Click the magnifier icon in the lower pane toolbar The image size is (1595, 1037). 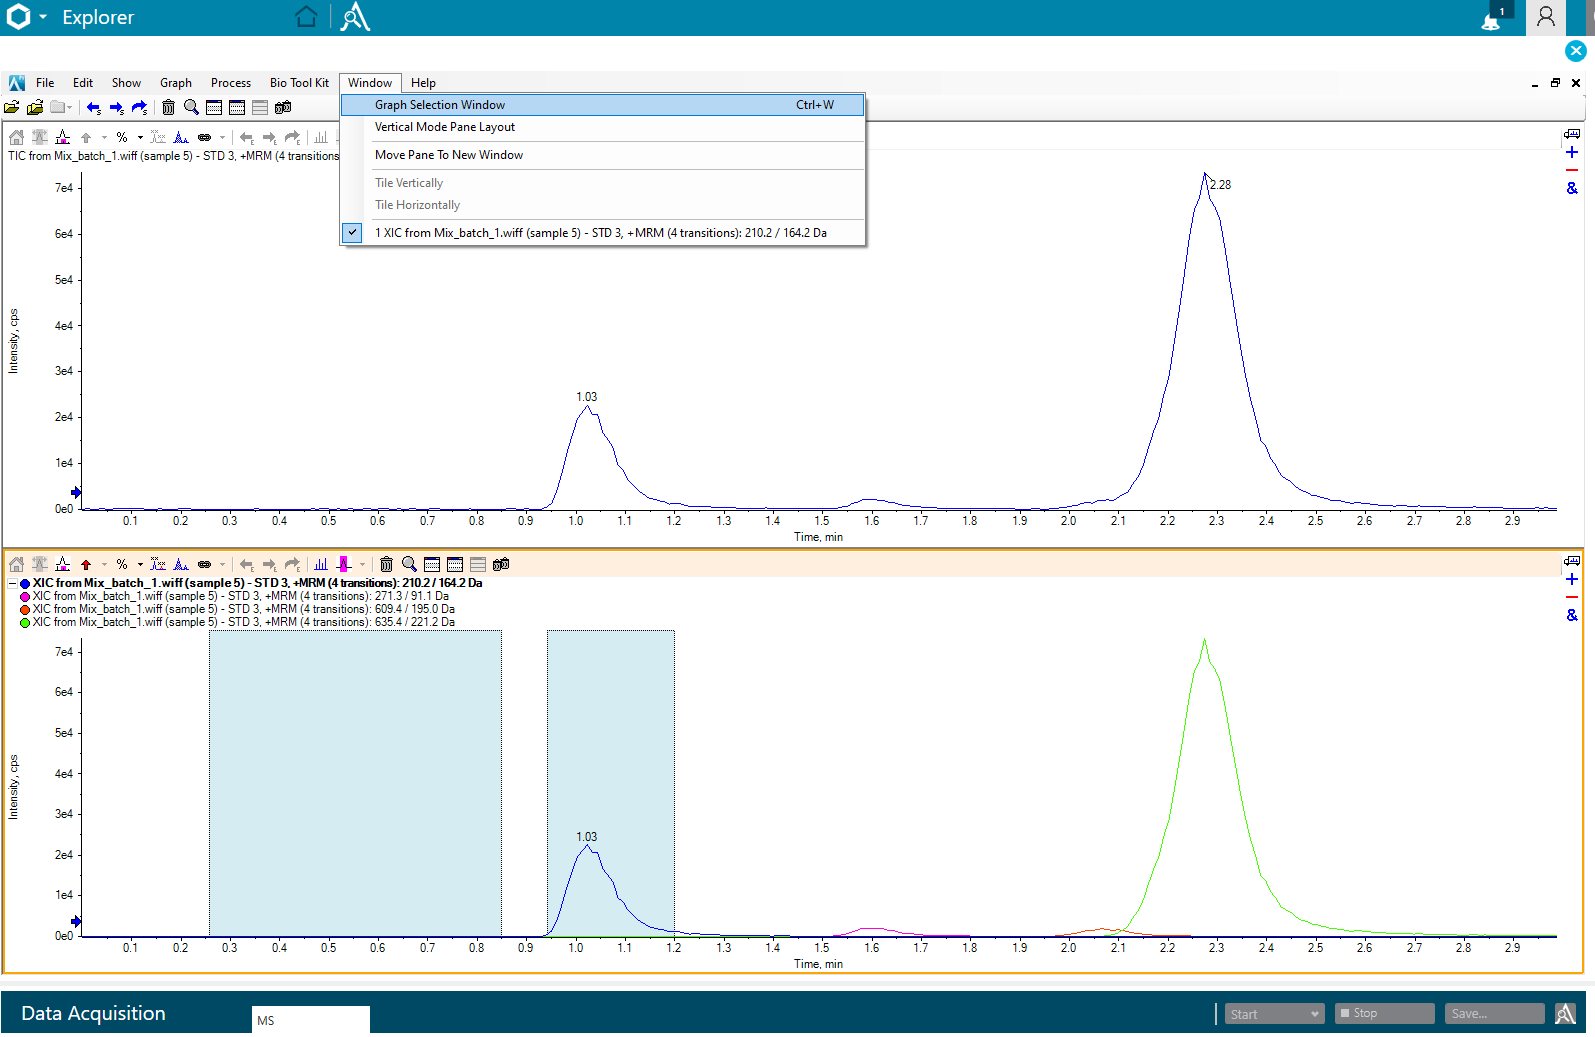409,564
